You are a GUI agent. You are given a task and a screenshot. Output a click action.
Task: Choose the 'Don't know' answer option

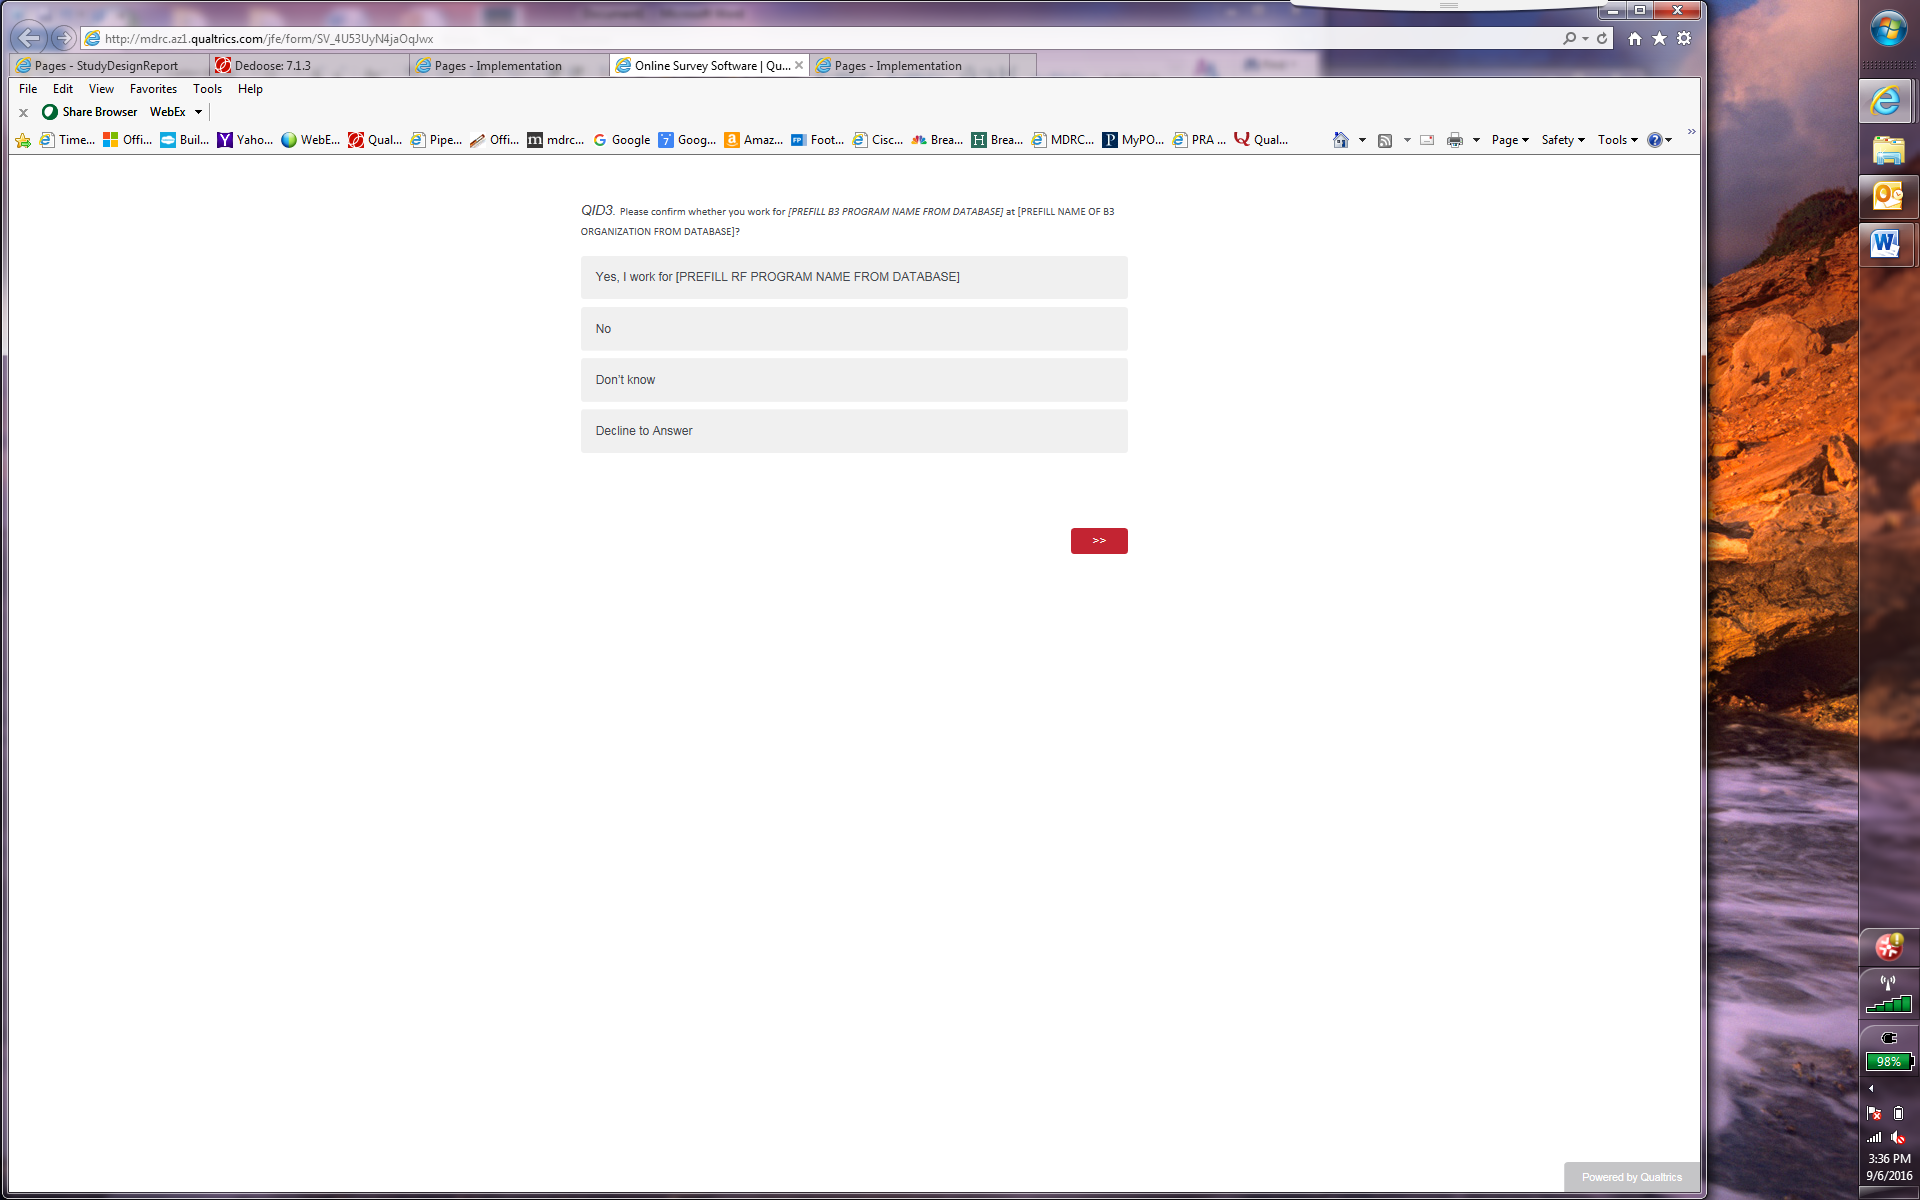coord(853,380)
